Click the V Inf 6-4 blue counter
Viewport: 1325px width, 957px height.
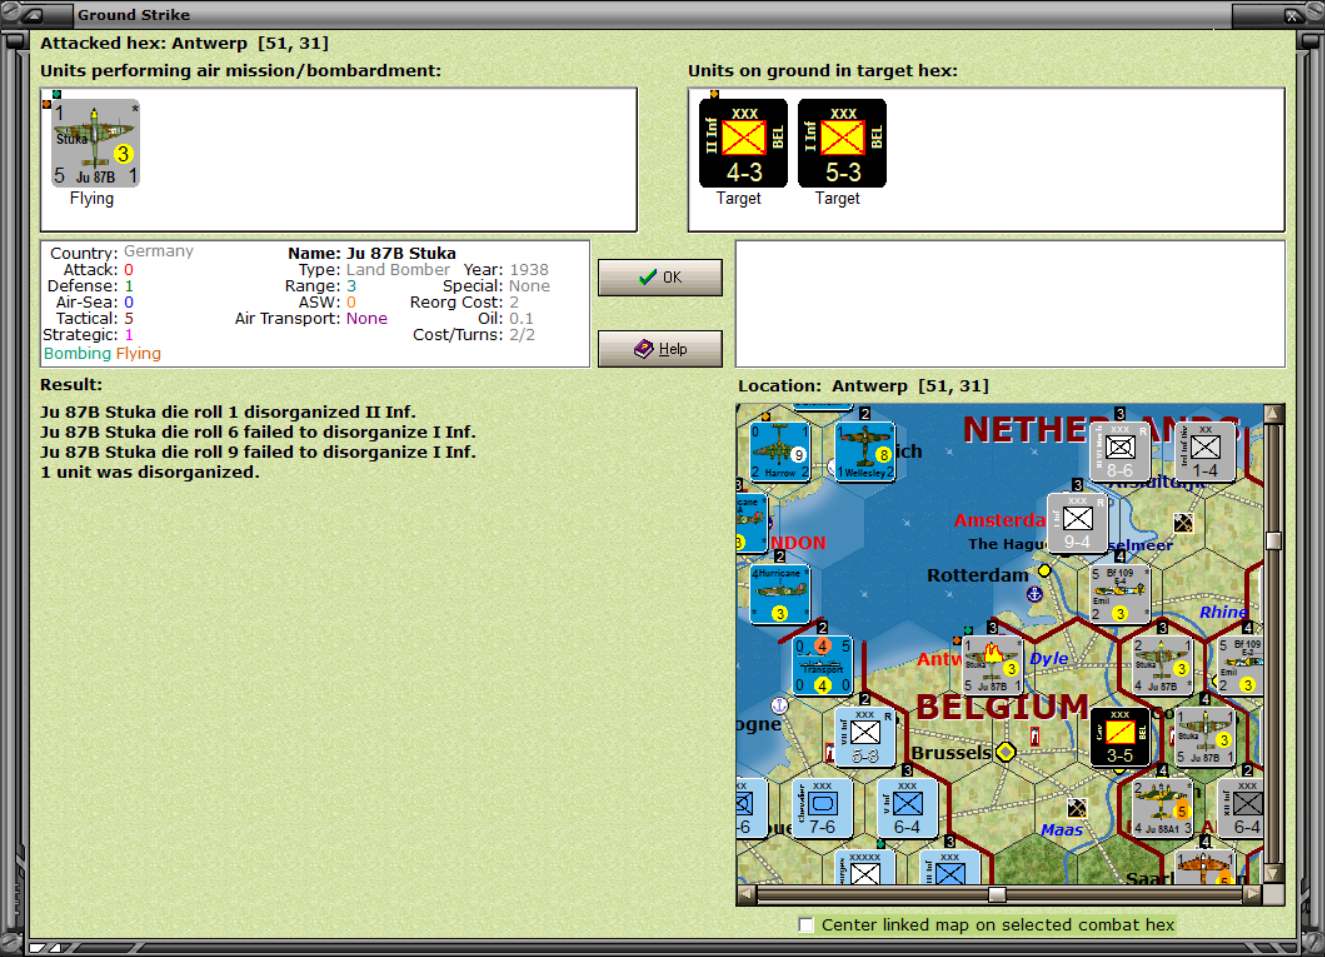(907, 808)
